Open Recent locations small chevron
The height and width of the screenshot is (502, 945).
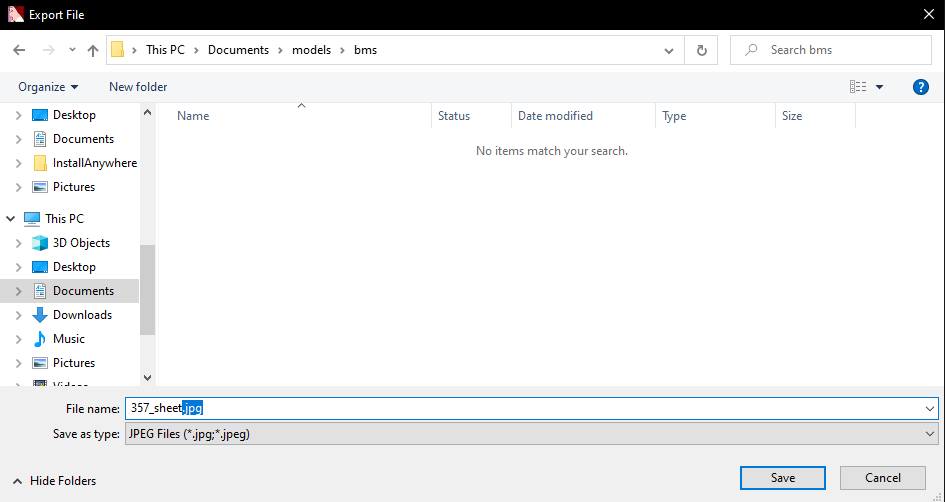pos(72,50)
